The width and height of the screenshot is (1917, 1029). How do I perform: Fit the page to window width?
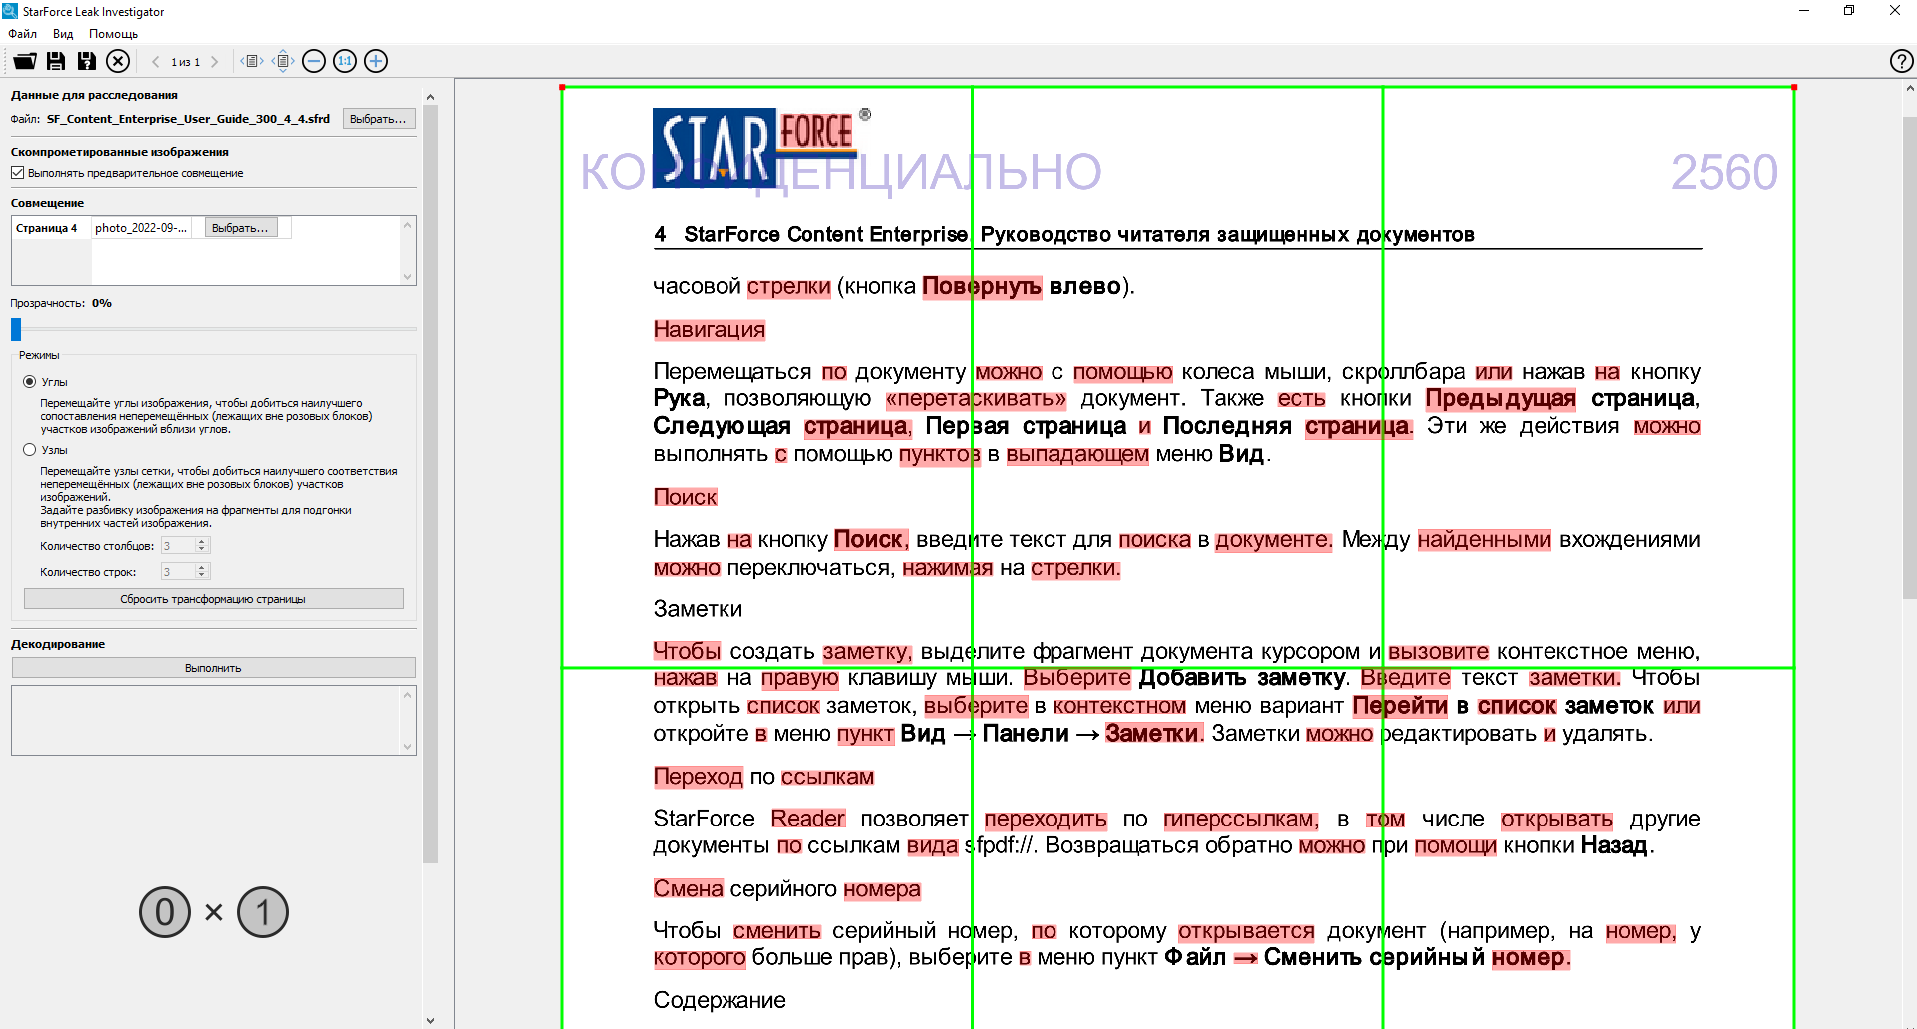[252, 61]
